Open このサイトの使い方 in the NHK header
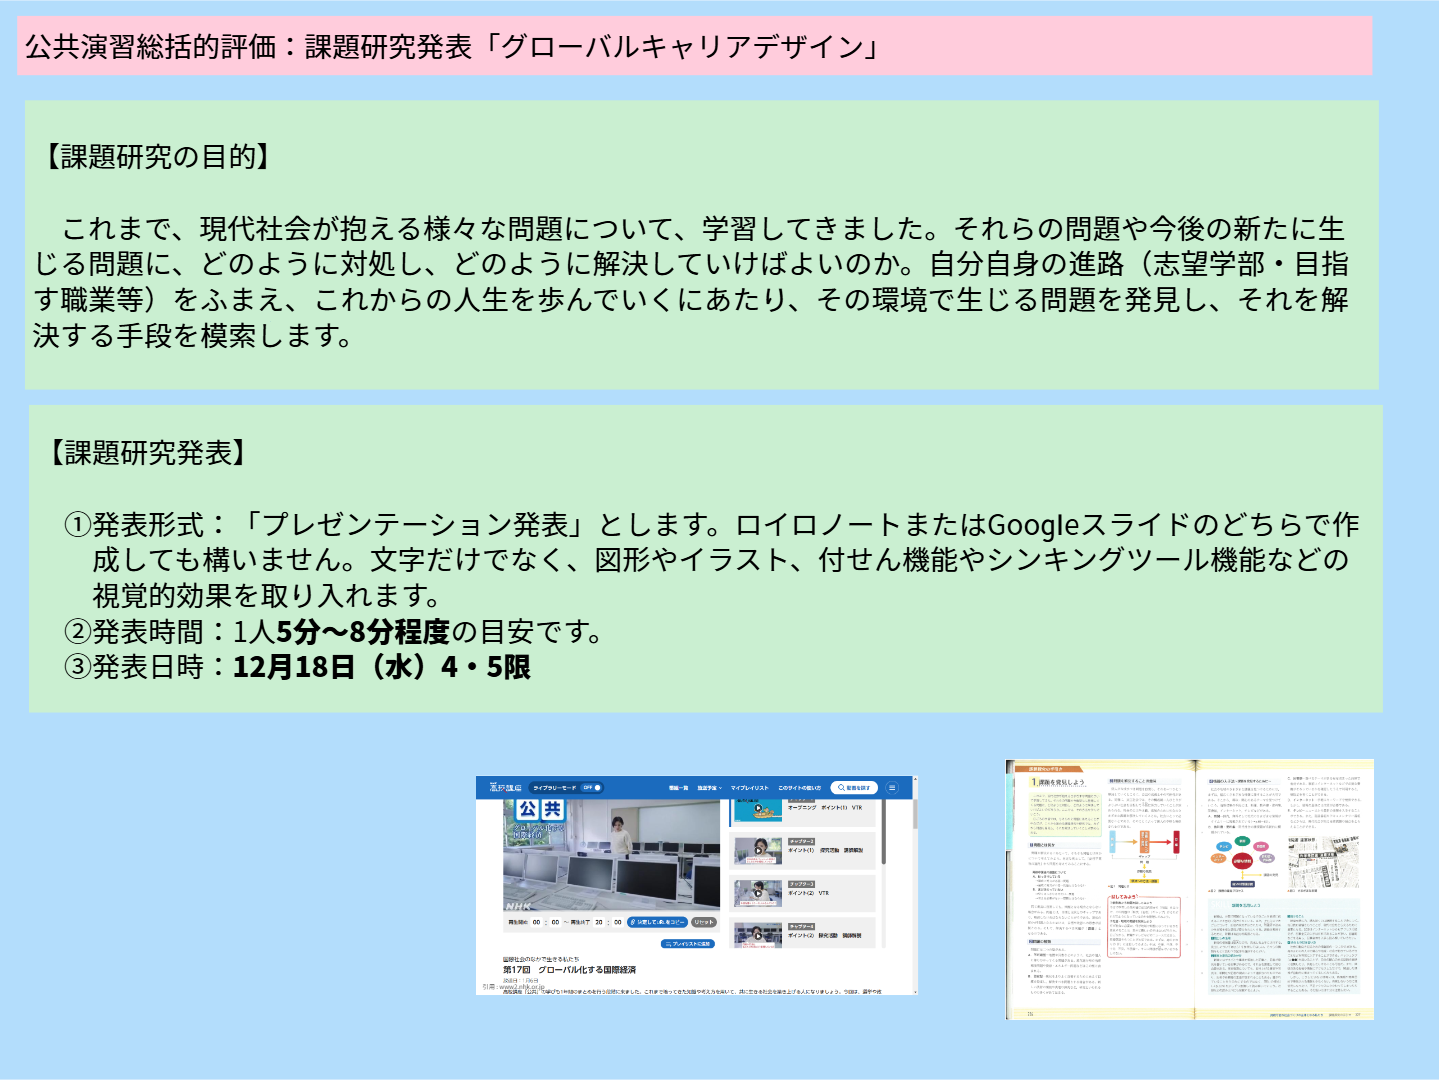Screen dimensions: 1439x1080 [800, 788]
